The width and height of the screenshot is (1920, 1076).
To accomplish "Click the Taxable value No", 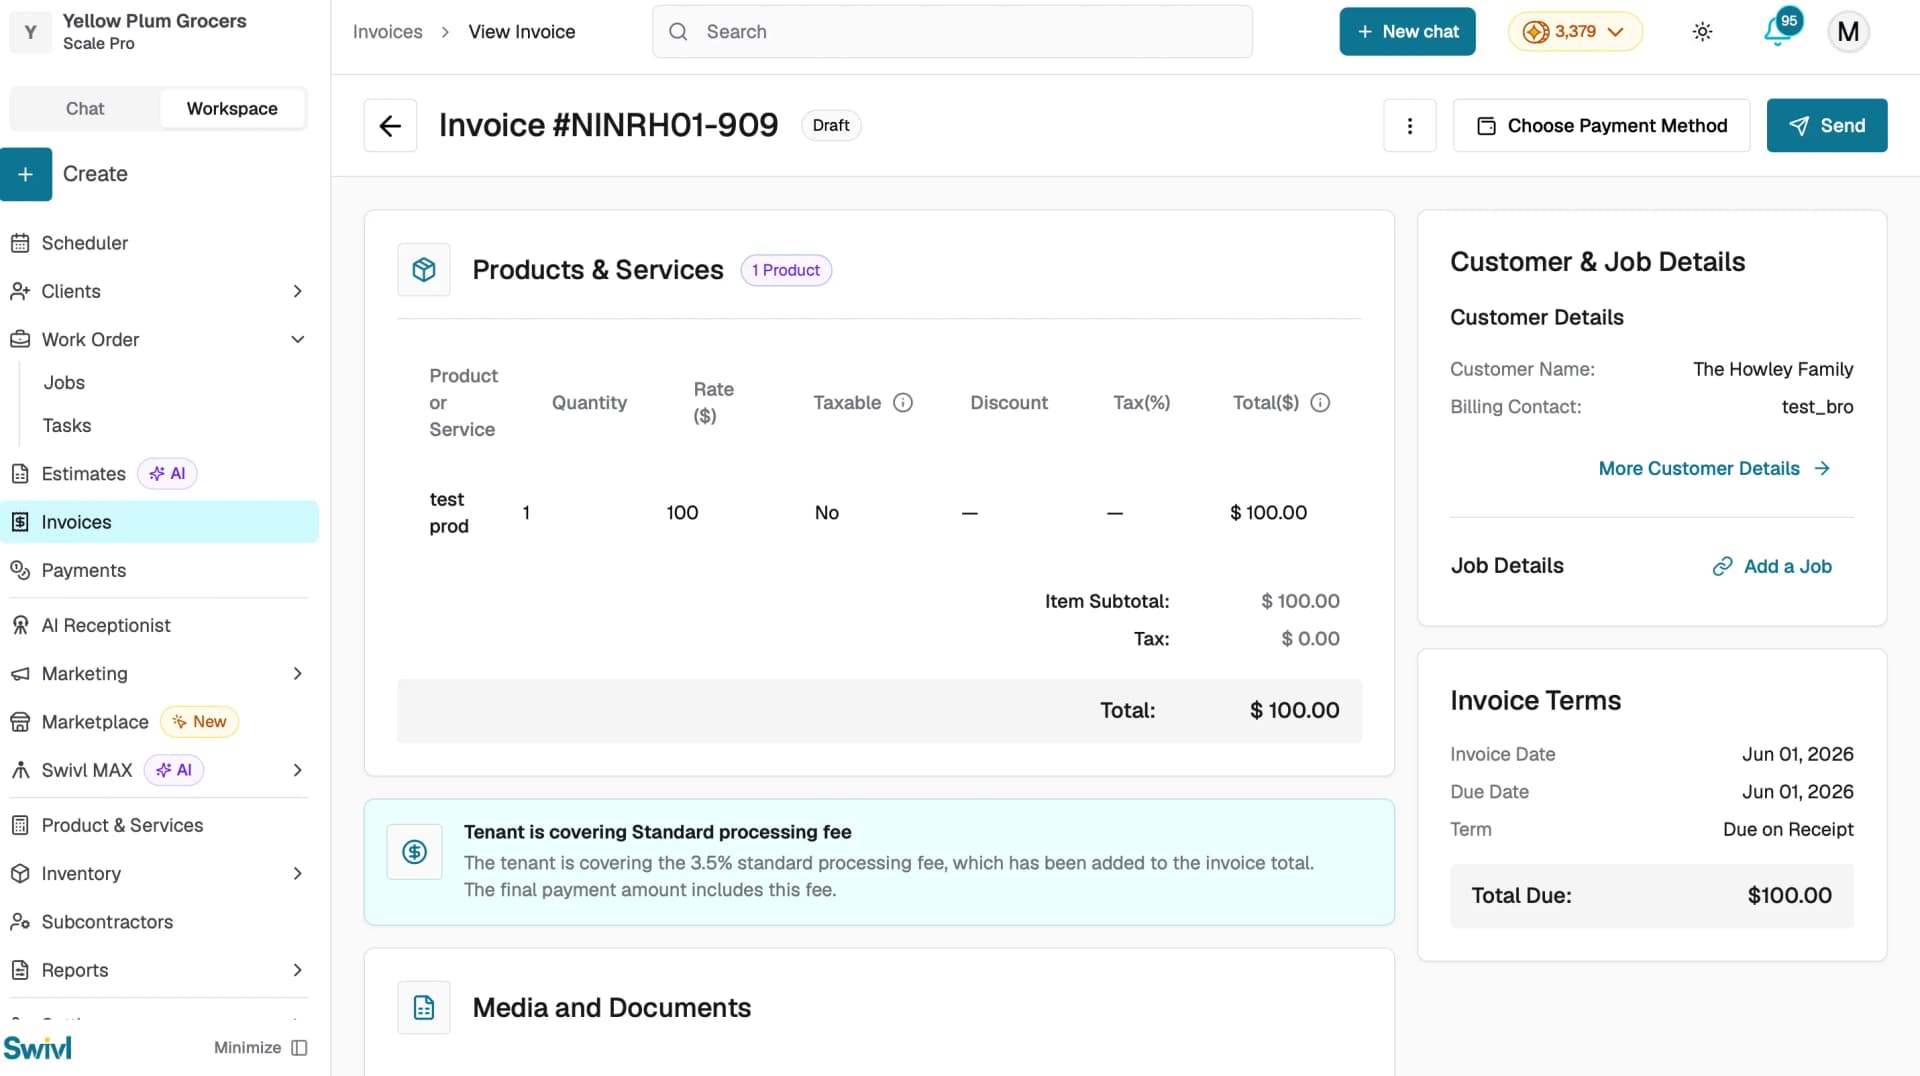I will click(x=826, y=513).
